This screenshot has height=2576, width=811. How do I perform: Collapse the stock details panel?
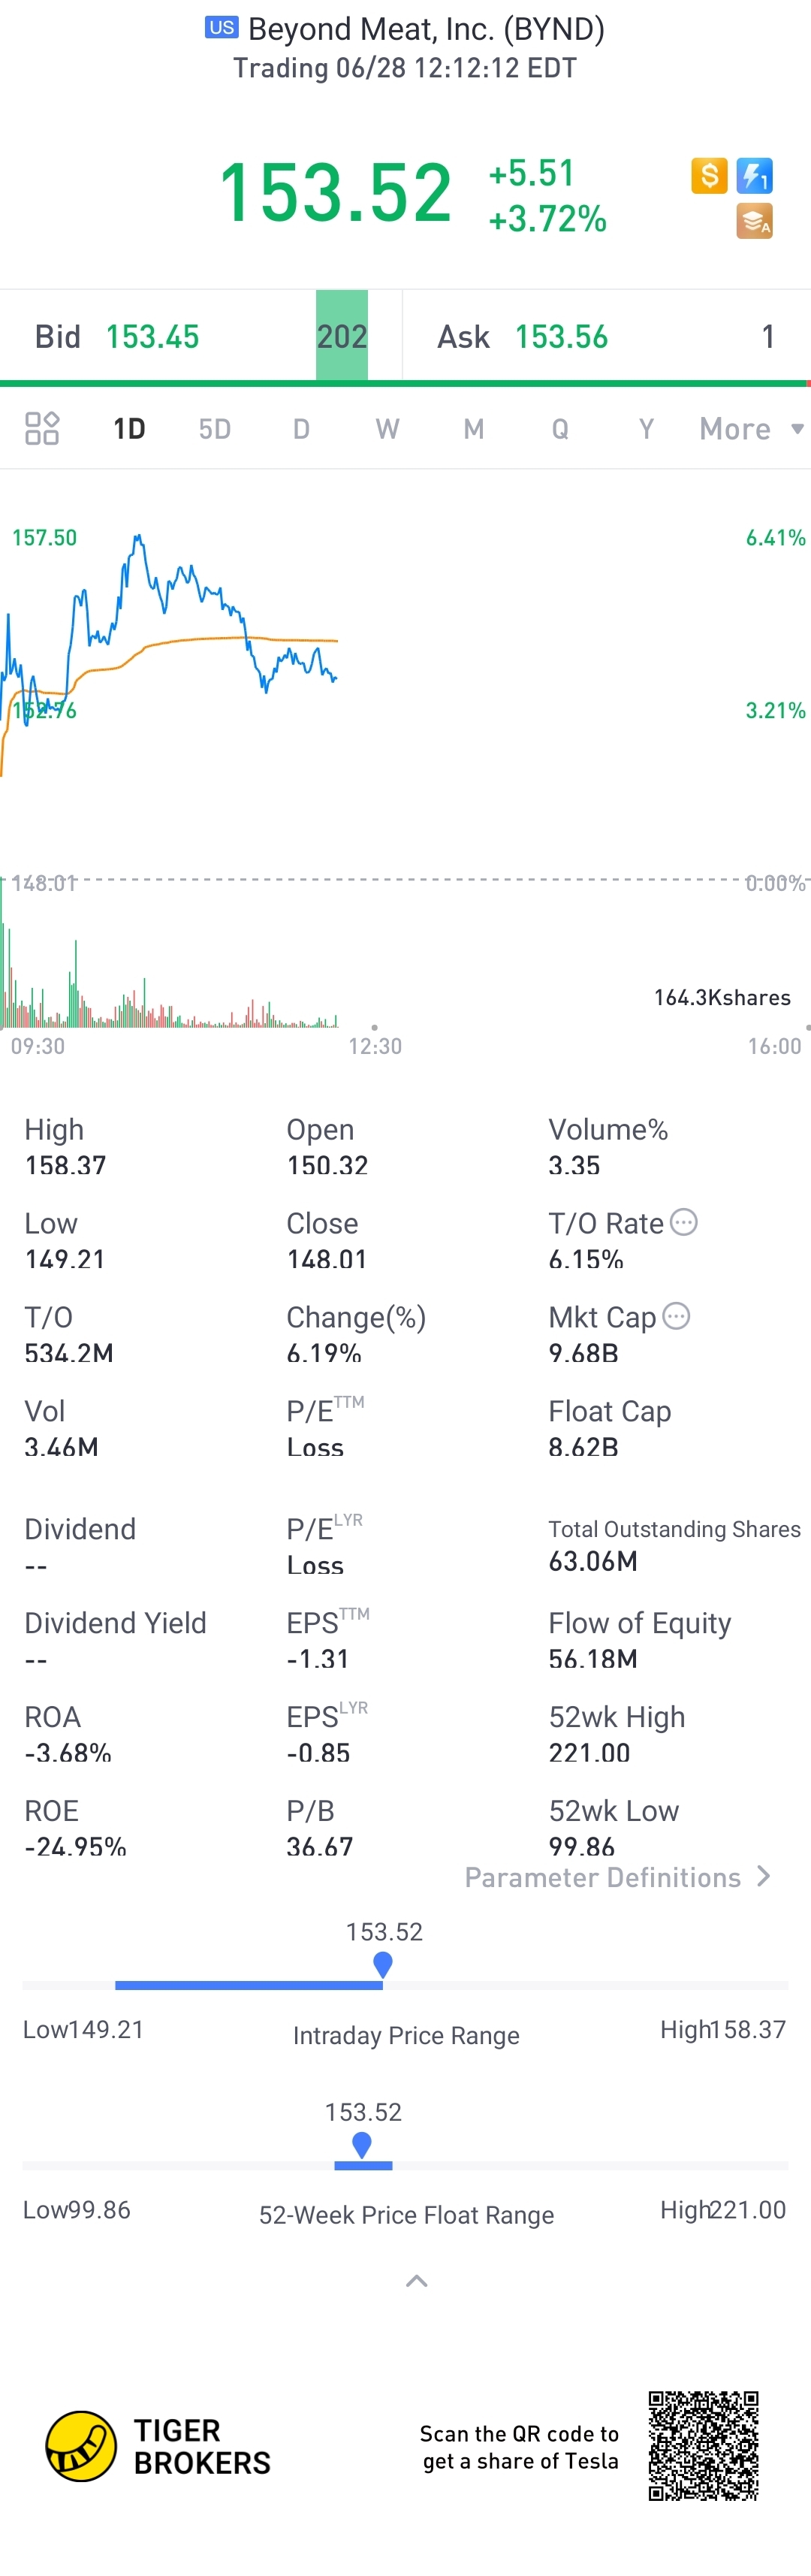click(417, 2281)
